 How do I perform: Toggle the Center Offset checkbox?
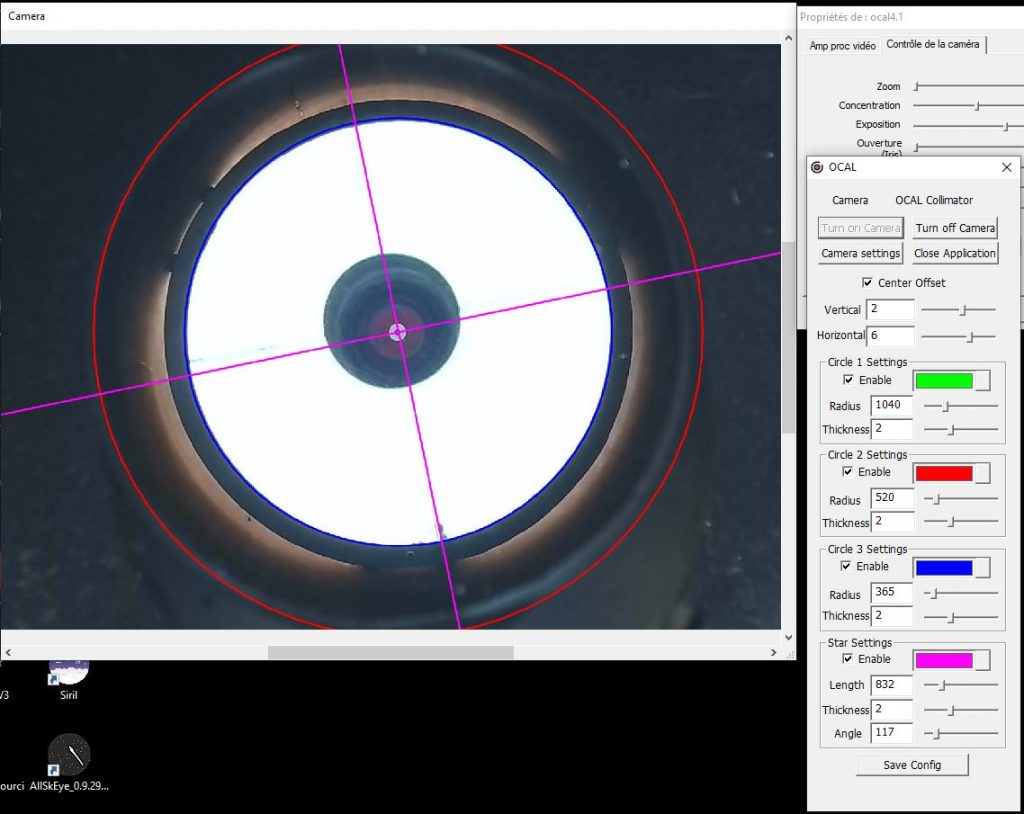(x=867, y=283)
